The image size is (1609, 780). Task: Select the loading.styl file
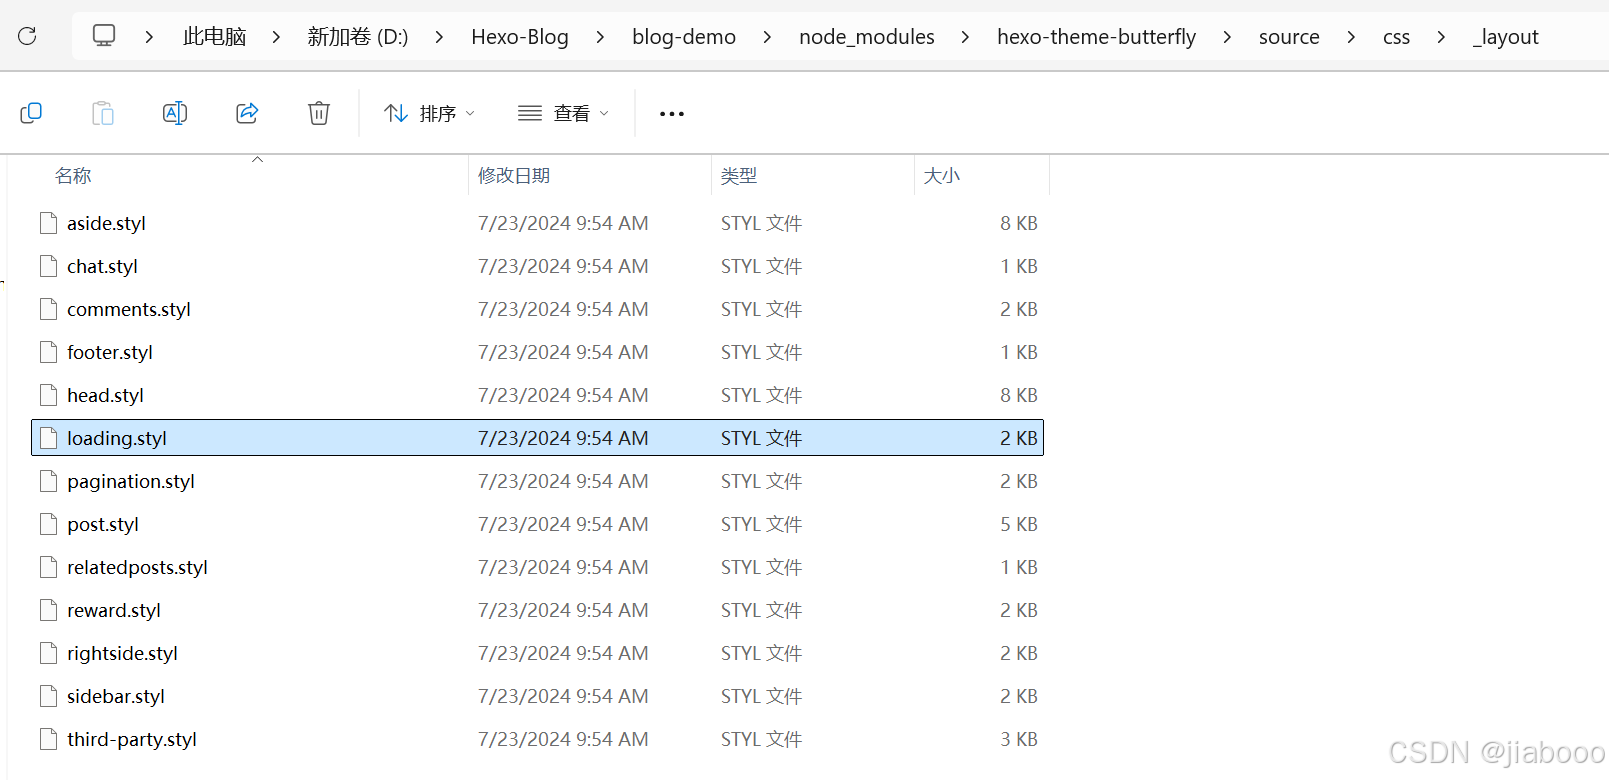(538, 438)
